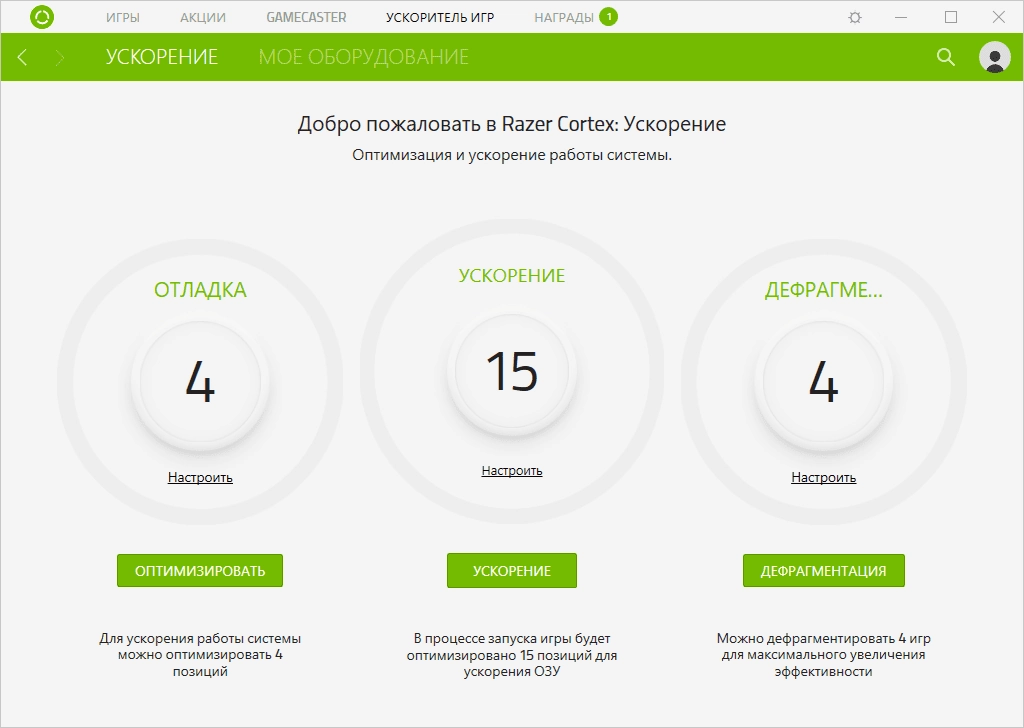Image resolution: width=1024 pixels, height=728 pixels.
Task: Click the ДЕФРАГМЕ... circle showing 4
Action: (x=824, y=382)
